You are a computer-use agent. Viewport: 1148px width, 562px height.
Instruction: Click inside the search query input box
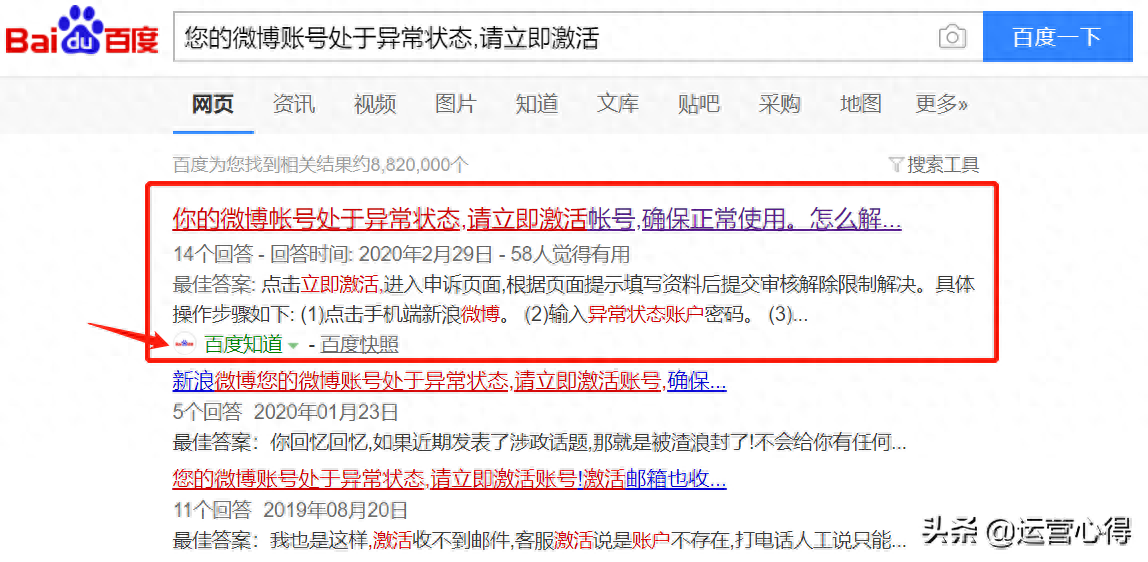point(550,38)
